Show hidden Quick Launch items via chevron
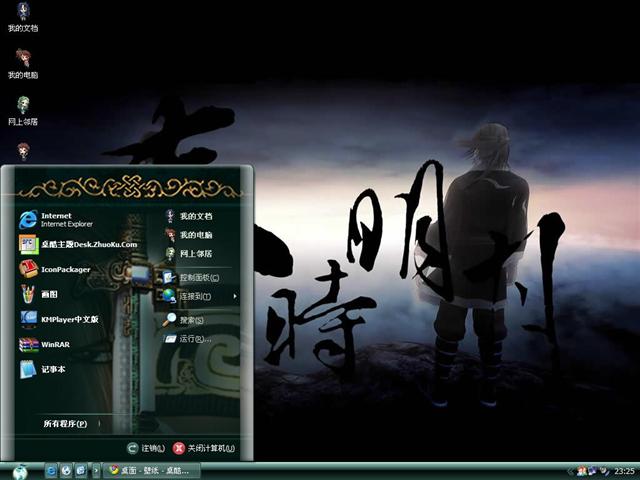640x480 pixels. [x=96, y=470]
